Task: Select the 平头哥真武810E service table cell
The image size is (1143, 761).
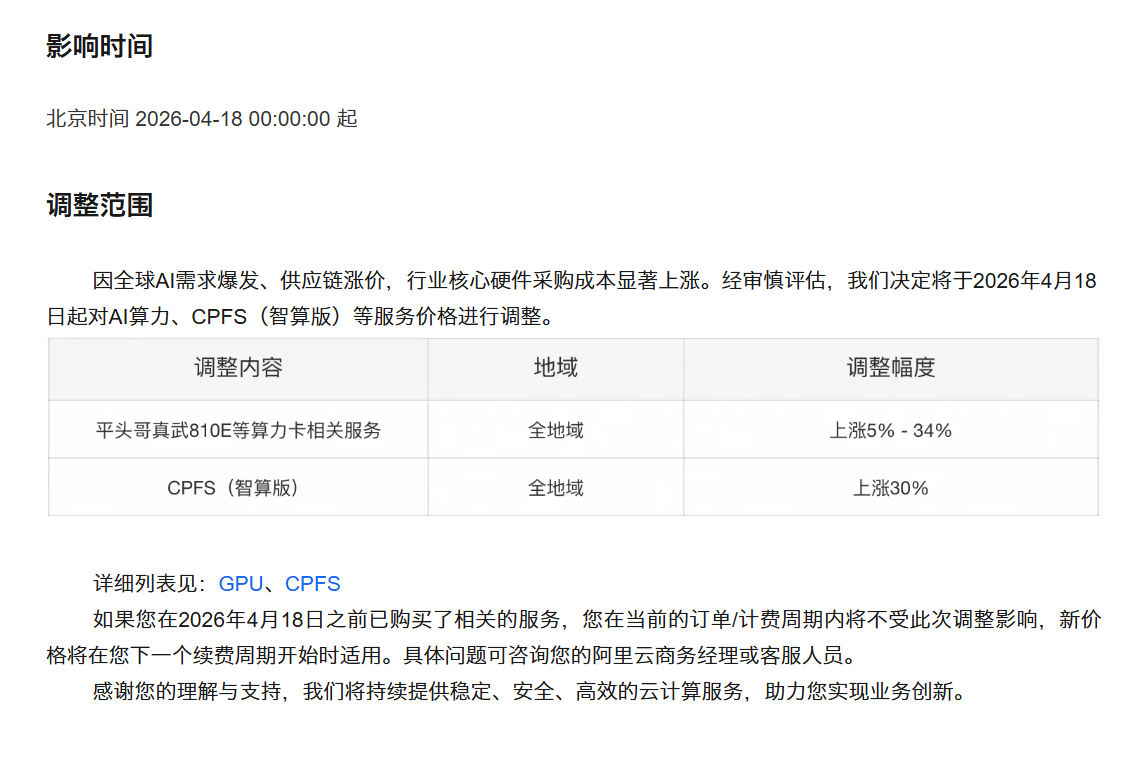Action: pyautogui.click(x=237, y=429)
